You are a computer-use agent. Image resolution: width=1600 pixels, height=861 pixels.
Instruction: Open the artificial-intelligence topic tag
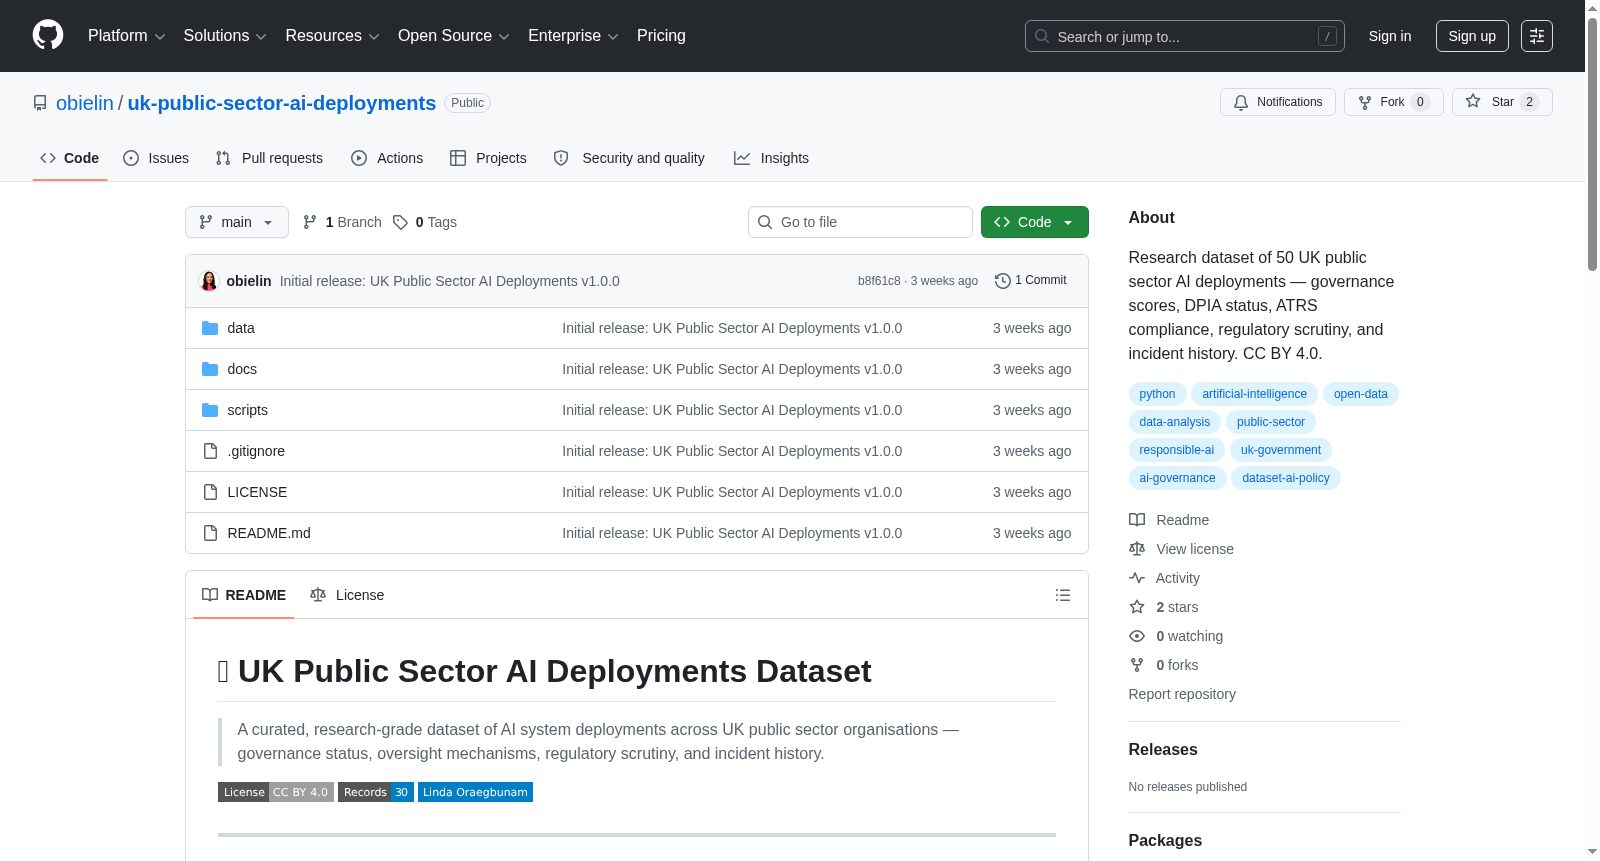(x=1254, y=394)
